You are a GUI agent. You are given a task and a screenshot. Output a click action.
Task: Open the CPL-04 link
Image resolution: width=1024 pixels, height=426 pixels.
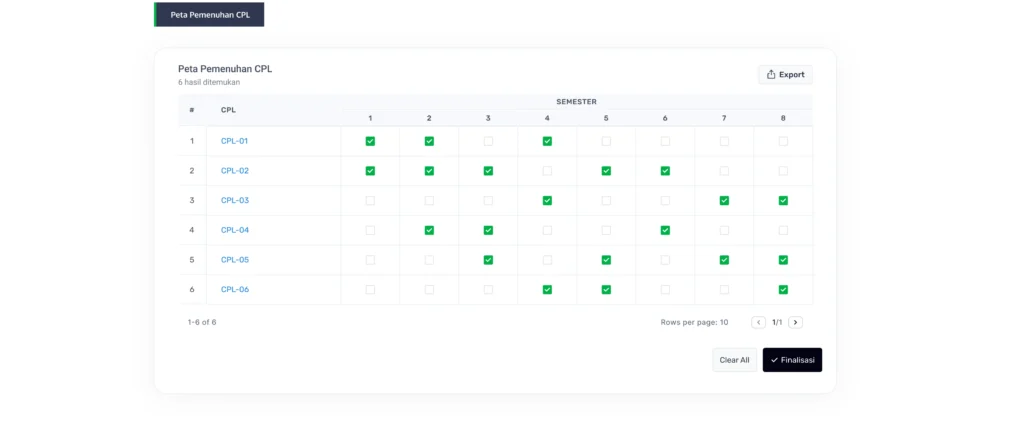tap(234, 230)
